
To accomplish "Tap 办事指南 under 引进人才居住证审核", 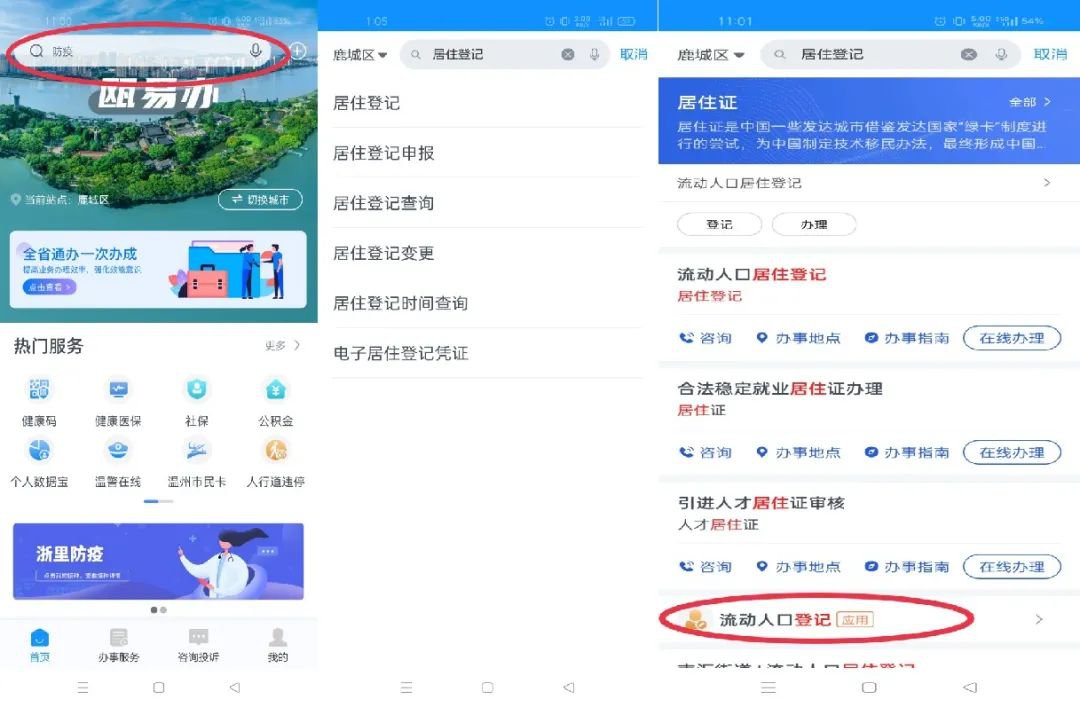I will [x=906, y=567].
